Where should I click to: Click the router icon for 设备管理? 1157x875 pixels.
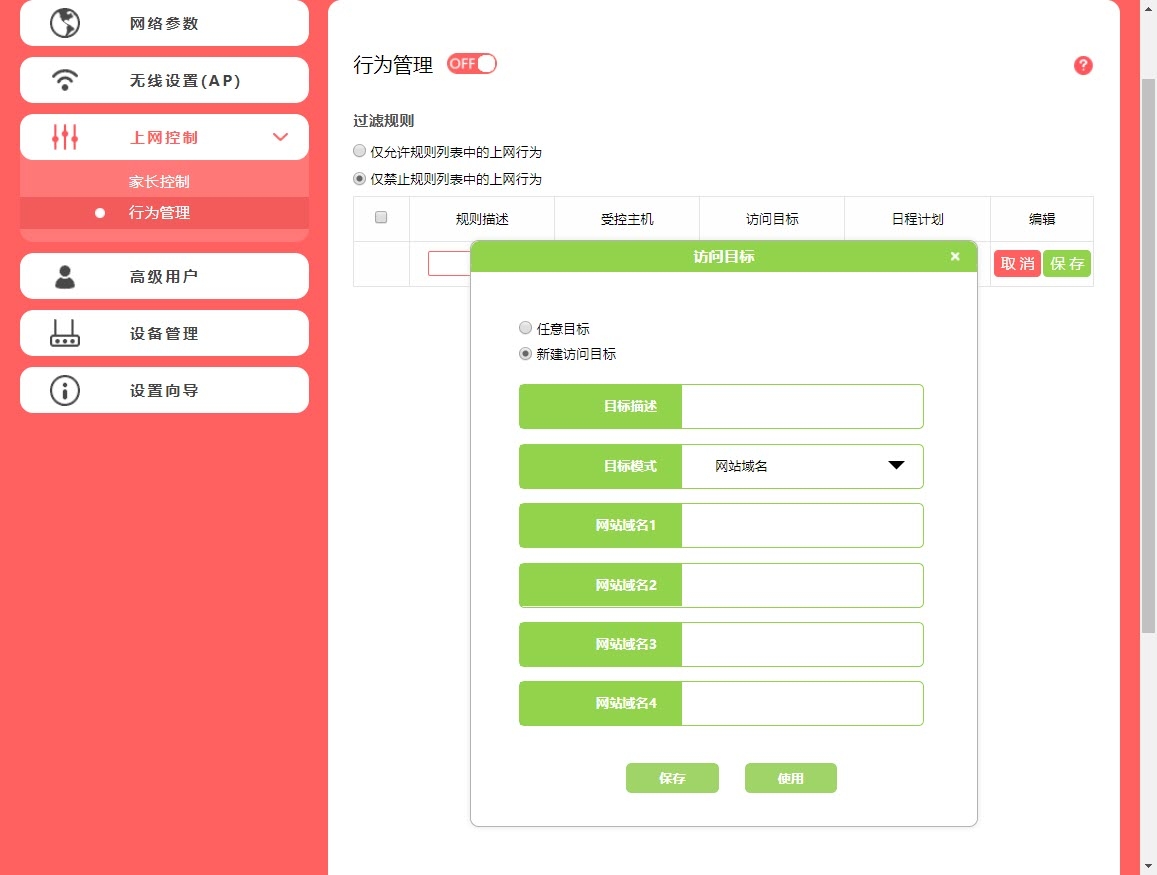(65, 333)
